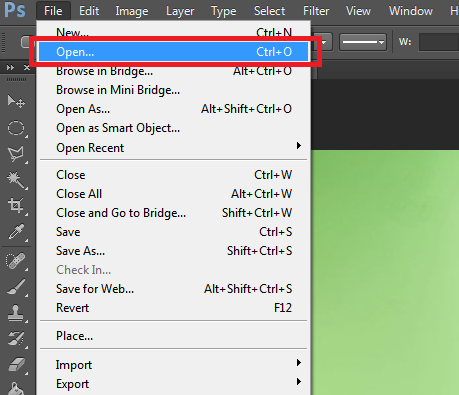The width and height of the screenshot is (459, 395).
Task: Choose Close All menu entry
Action: pyautogui.click(x=173, y=194)
